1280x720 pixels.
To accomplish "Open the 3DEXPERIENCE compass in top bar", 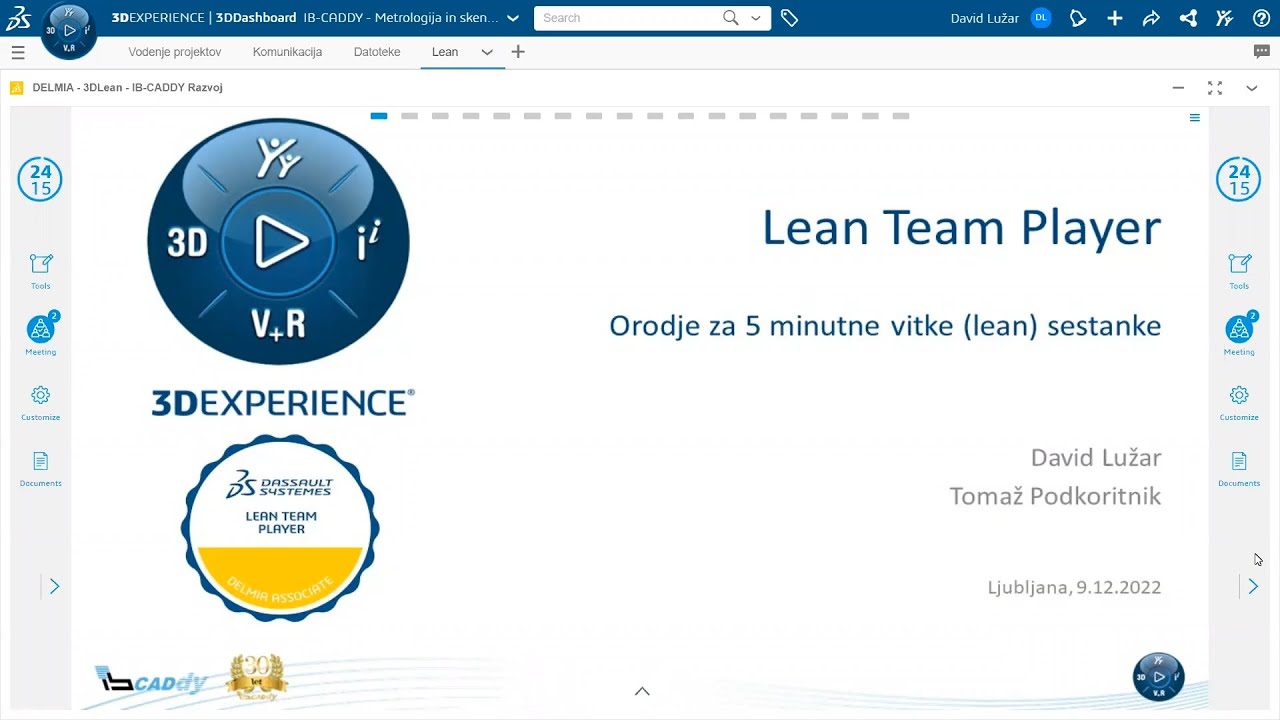I will coord(69,31).
